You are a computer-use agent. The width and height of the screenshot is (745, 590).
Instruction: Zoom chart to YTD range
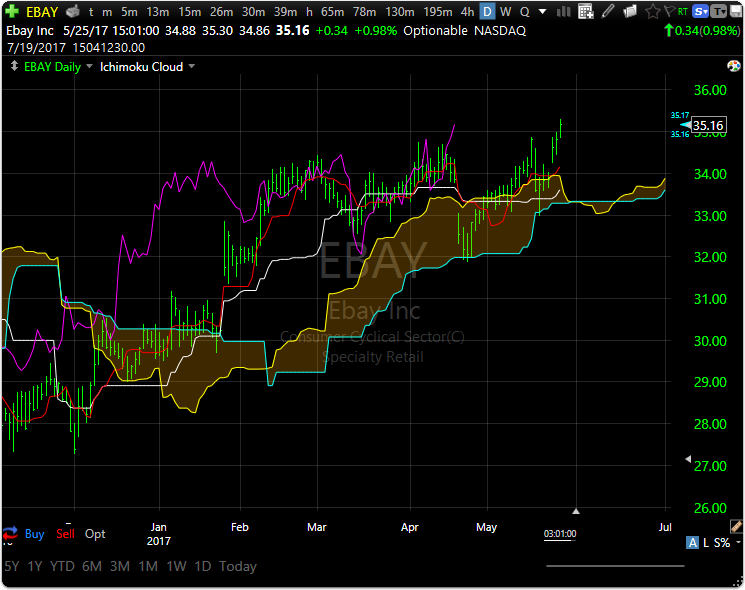click(x=62, y=566)
